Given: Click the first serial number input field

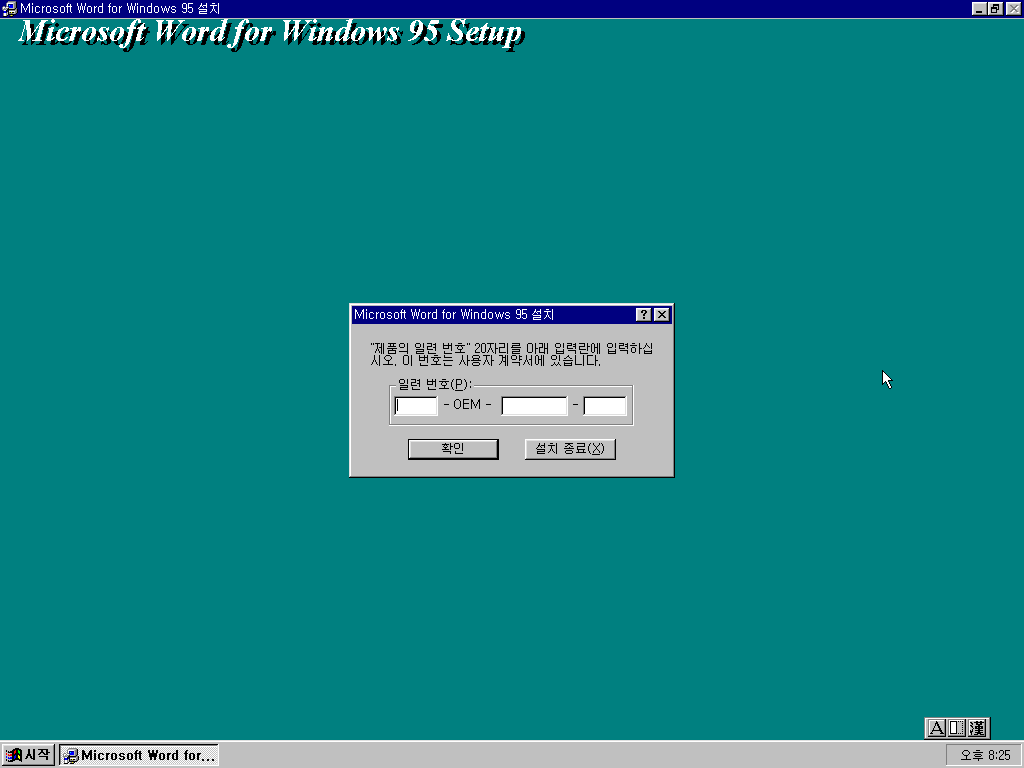Looking at the screenshot, I should (416, 406).
